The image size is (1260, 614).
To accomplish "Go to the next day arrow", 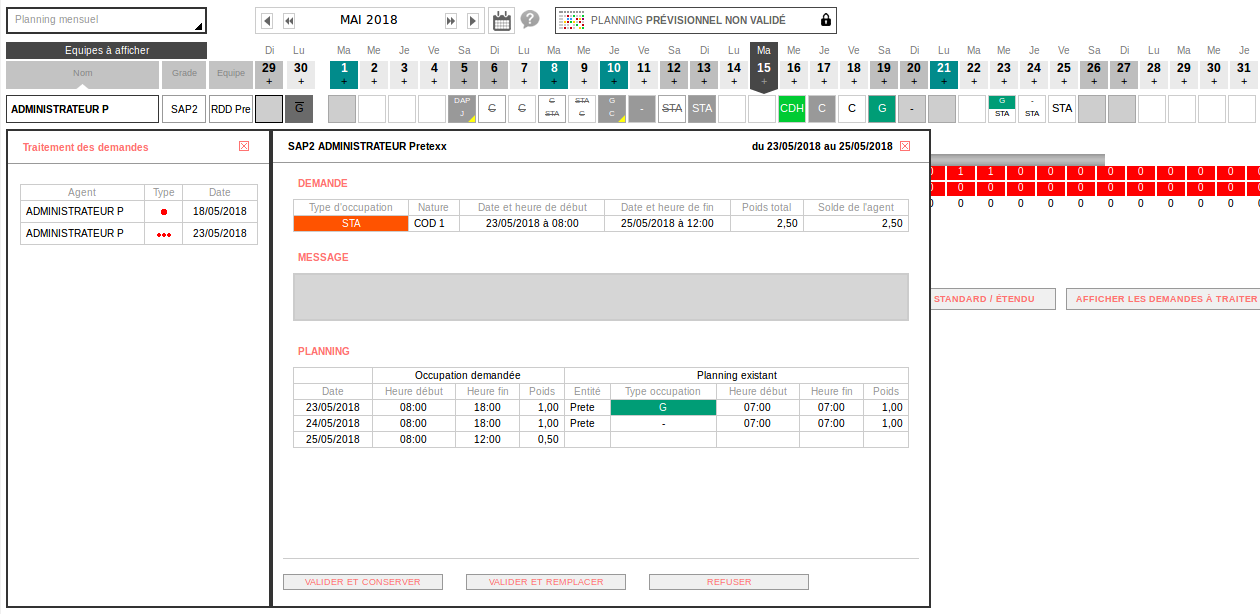I will pyautogui.click(x=473, y=20).
